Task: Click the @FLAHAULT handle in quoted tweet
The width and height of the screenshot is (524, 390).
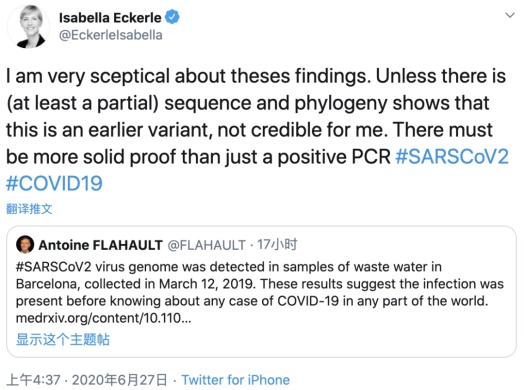Action: [207, 245]
